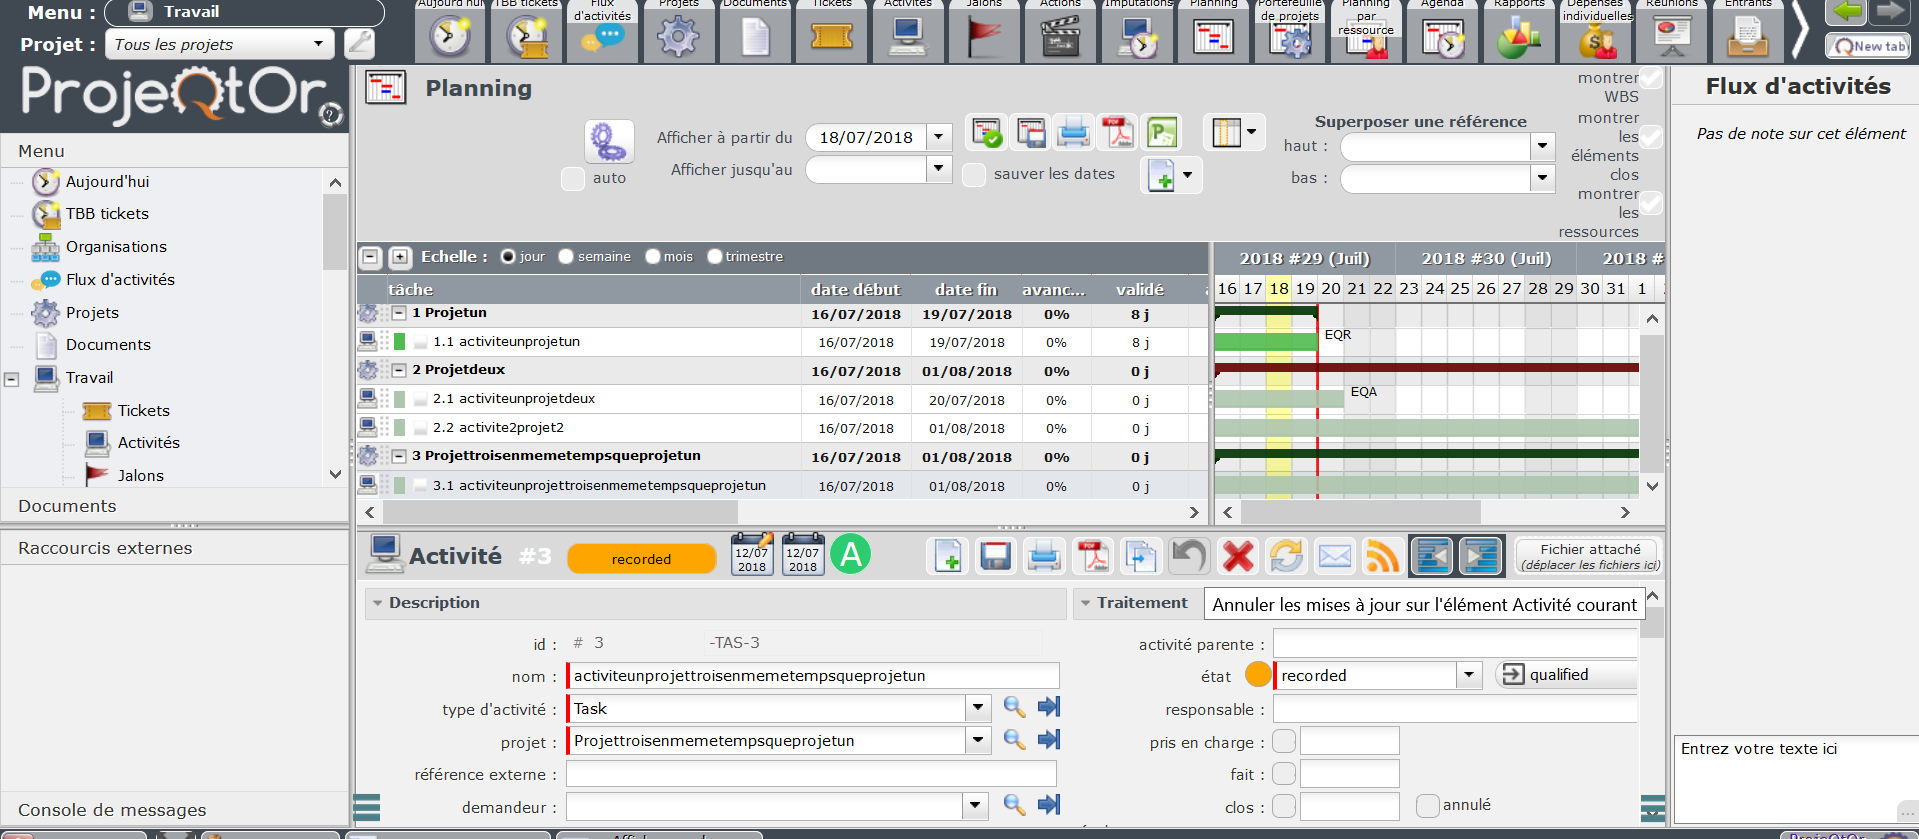The width and height of the screenshot is (1919, 839).
Task: Click the New tab button
Action: click(x=1868, y=46)
